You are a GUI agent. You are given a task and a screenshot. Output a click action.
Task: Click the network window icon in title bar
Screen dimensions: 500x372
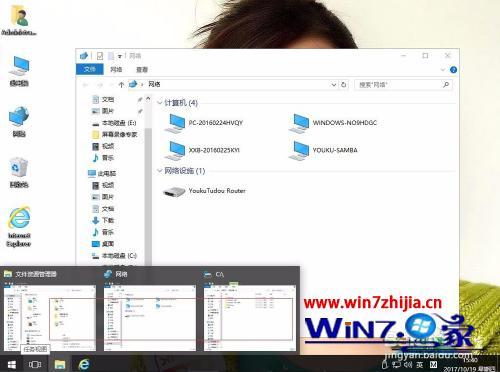click(x=84, y=56)
